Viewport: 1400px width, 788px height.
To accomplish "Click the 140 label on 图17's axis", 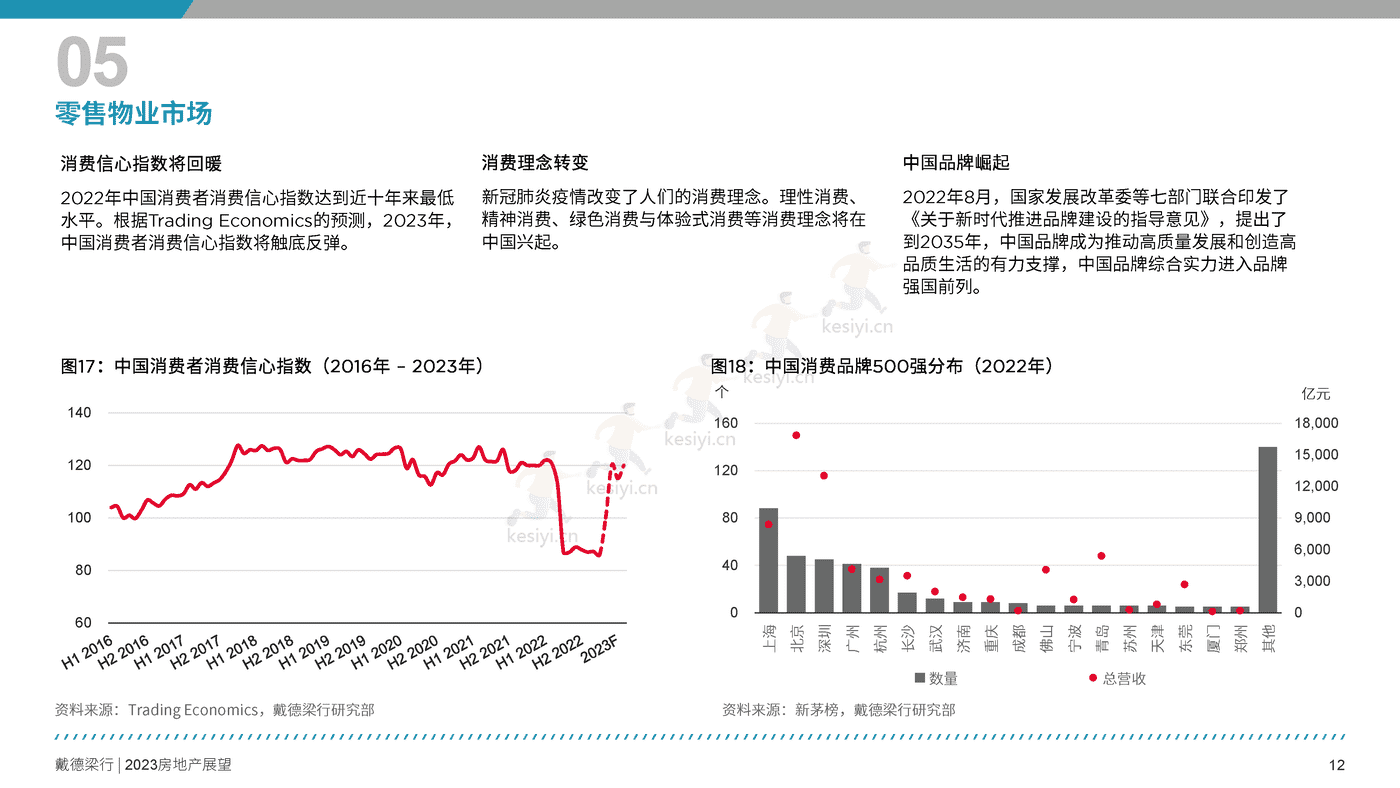I will (x=78, y=413).
